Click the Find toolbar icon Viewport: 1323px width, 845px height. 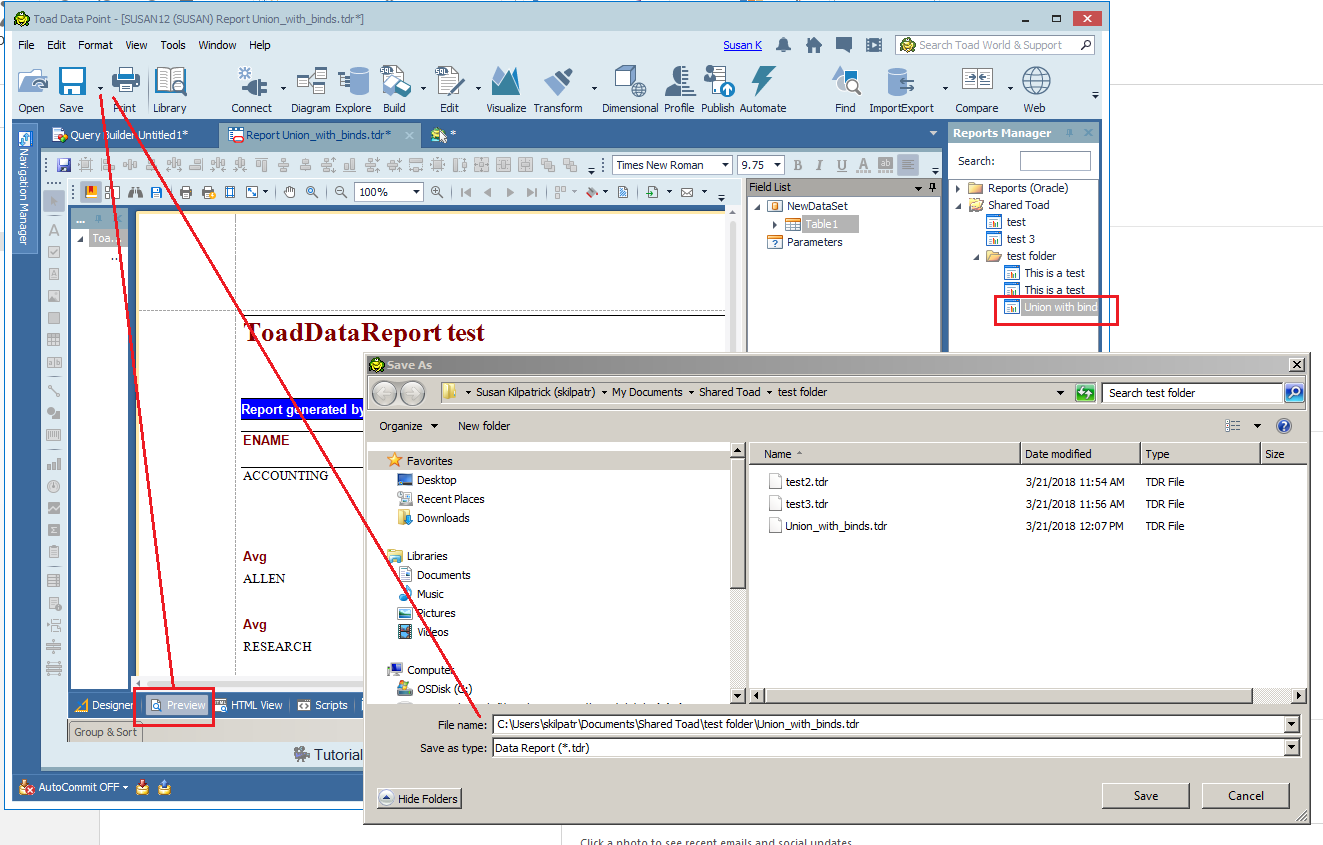[x=845, y=90]
